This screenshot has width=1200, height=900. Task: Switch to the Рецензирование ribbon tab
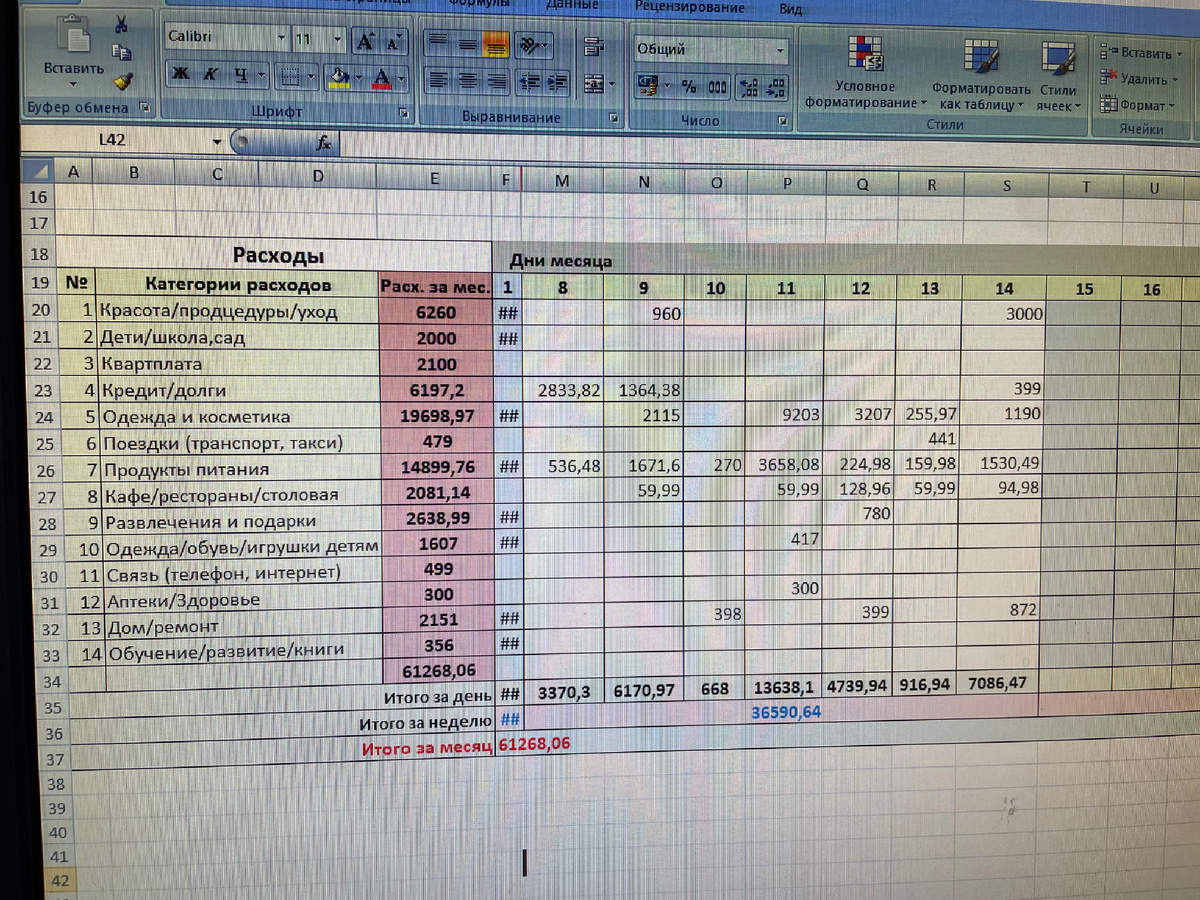point(689,8)
